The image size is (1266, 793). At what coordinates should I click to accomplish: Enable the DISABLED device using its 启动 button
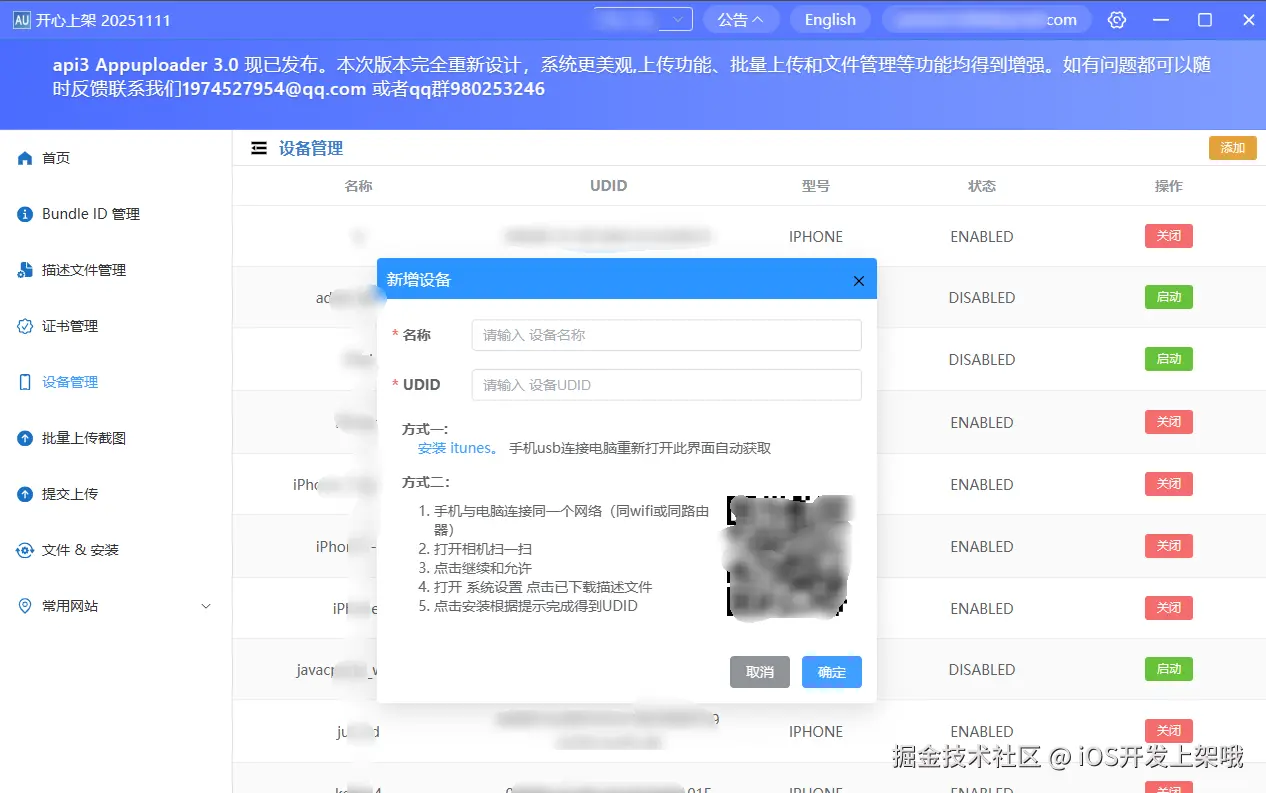[x=1168, y=297]
